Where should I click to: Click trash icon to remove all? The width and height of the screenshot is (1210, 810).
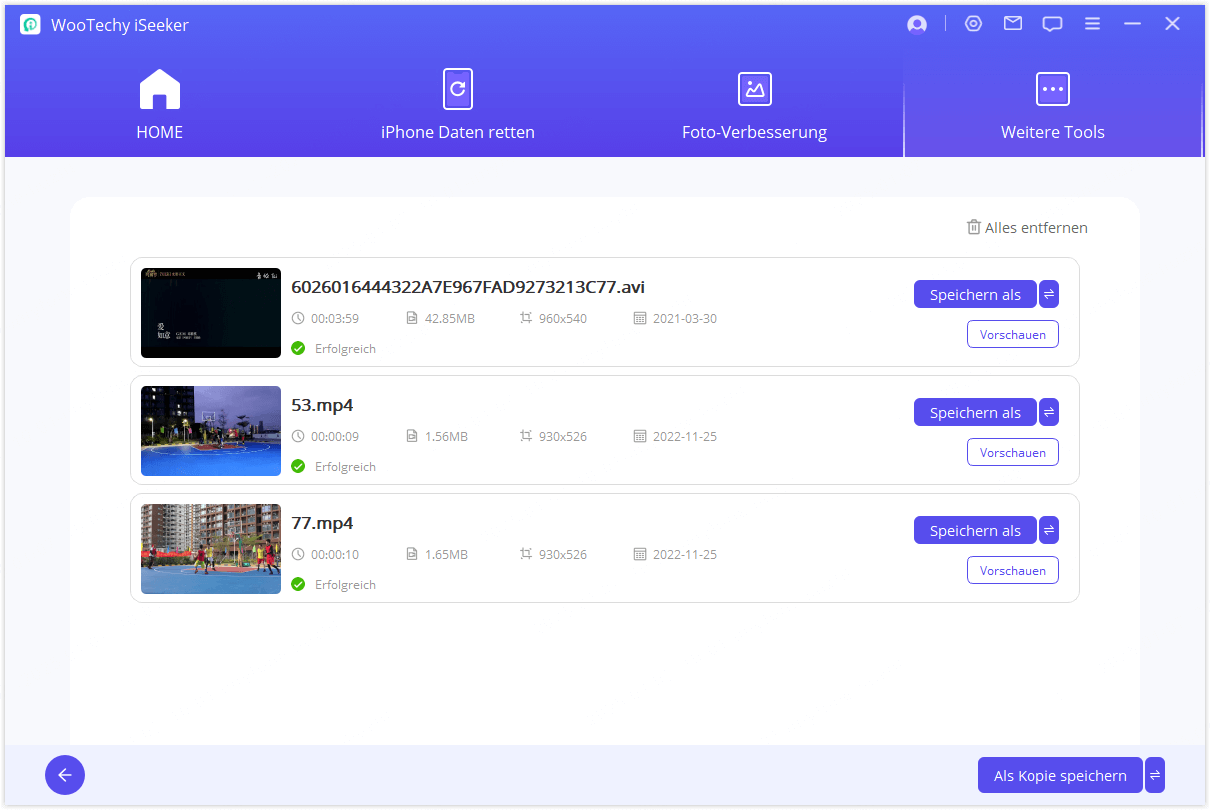coord(973,227)
